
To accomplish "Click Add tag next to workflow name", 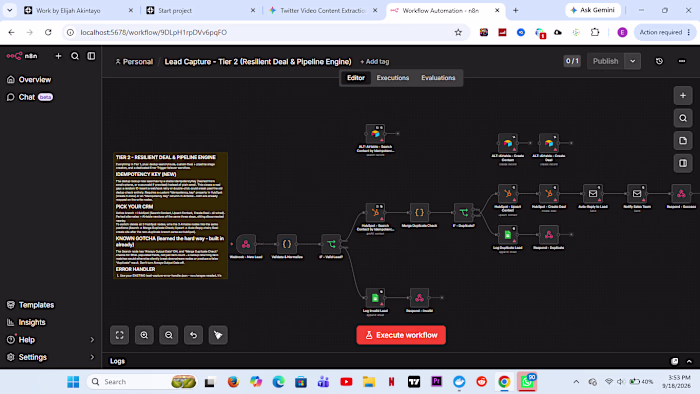I will (375, 62).
